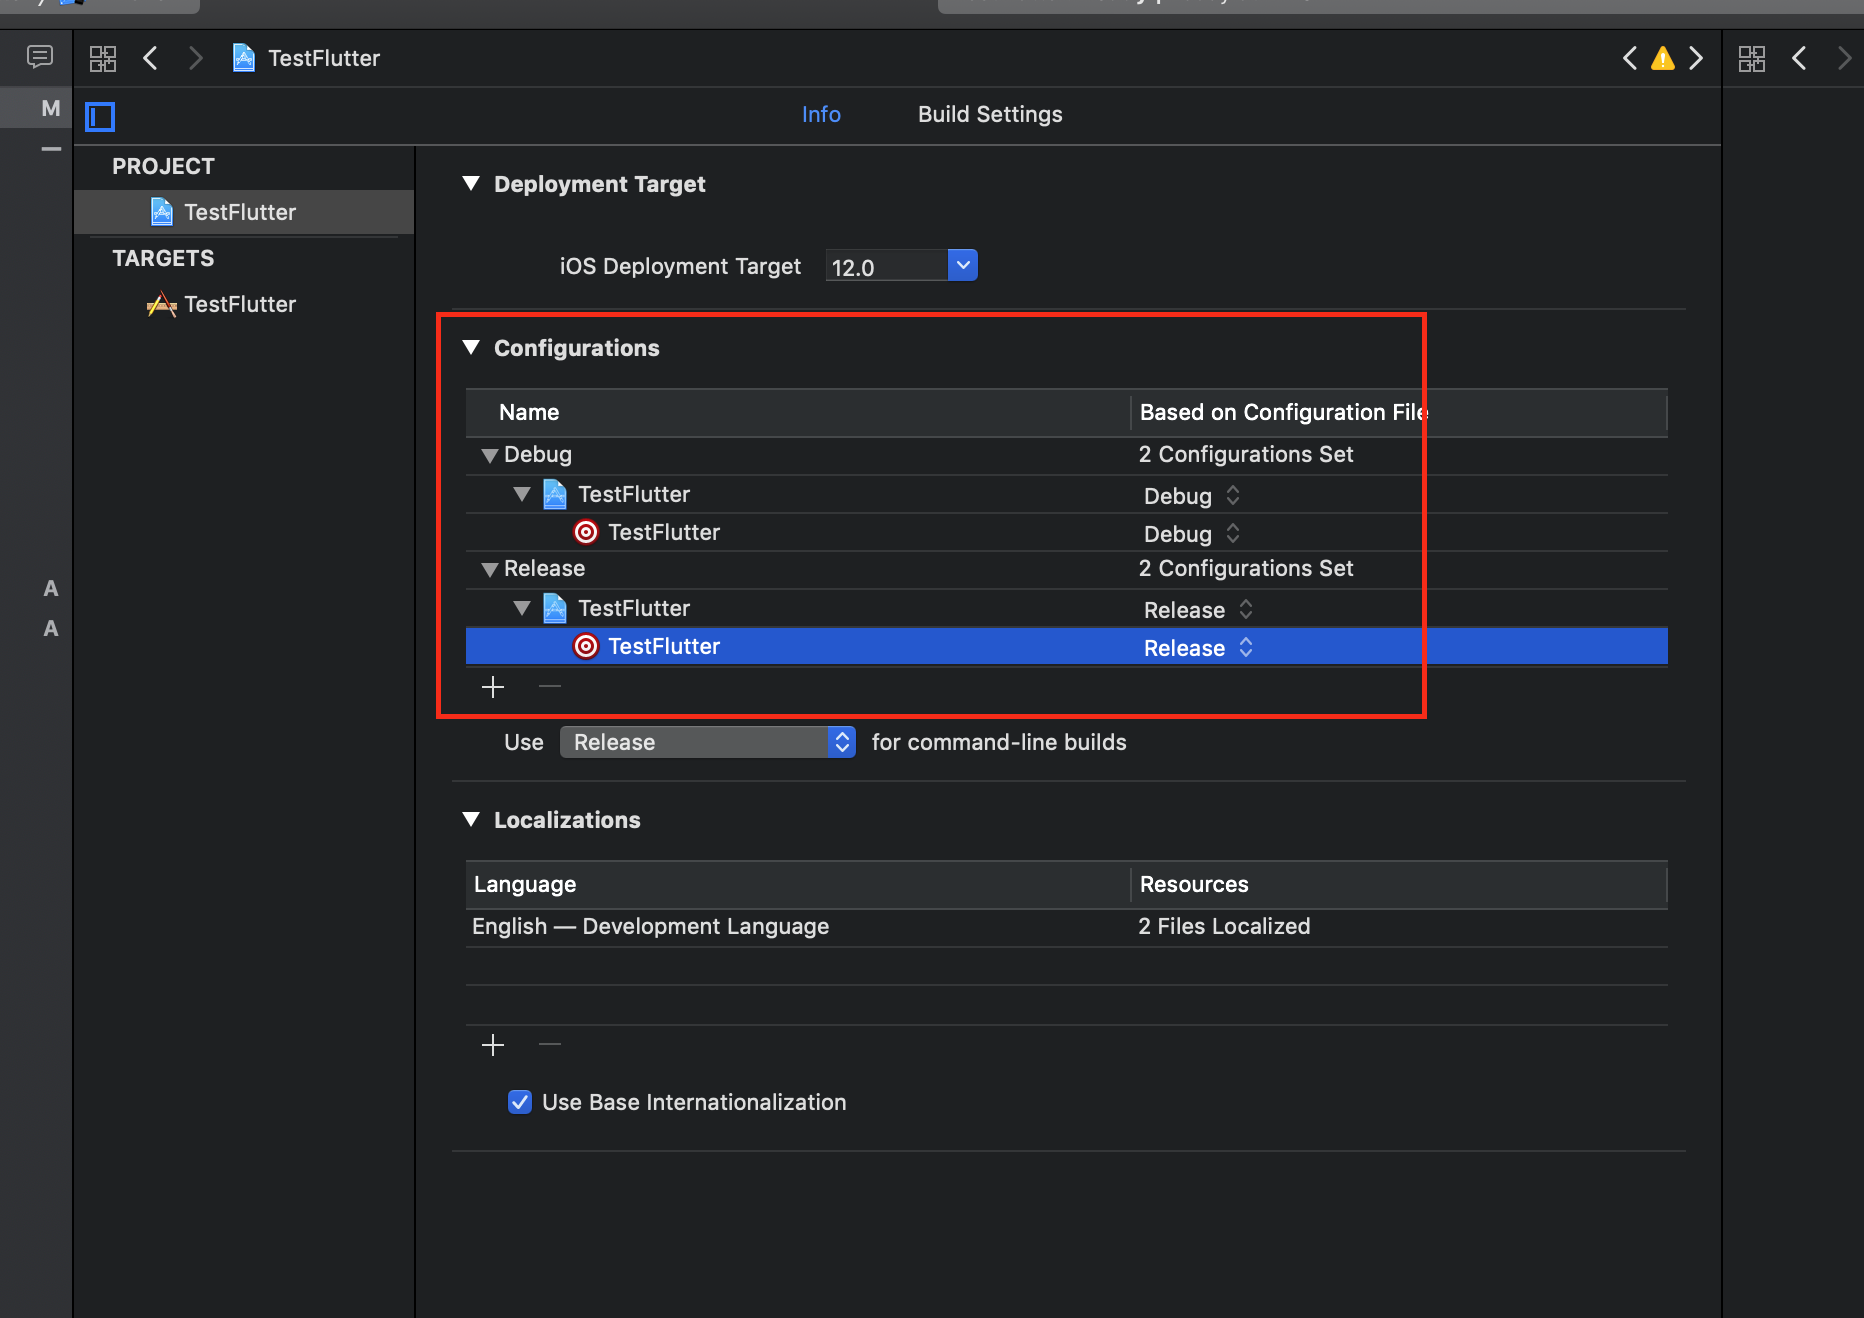
Task: Collapse the Localizations section
Action: click(x=471, y=819)
